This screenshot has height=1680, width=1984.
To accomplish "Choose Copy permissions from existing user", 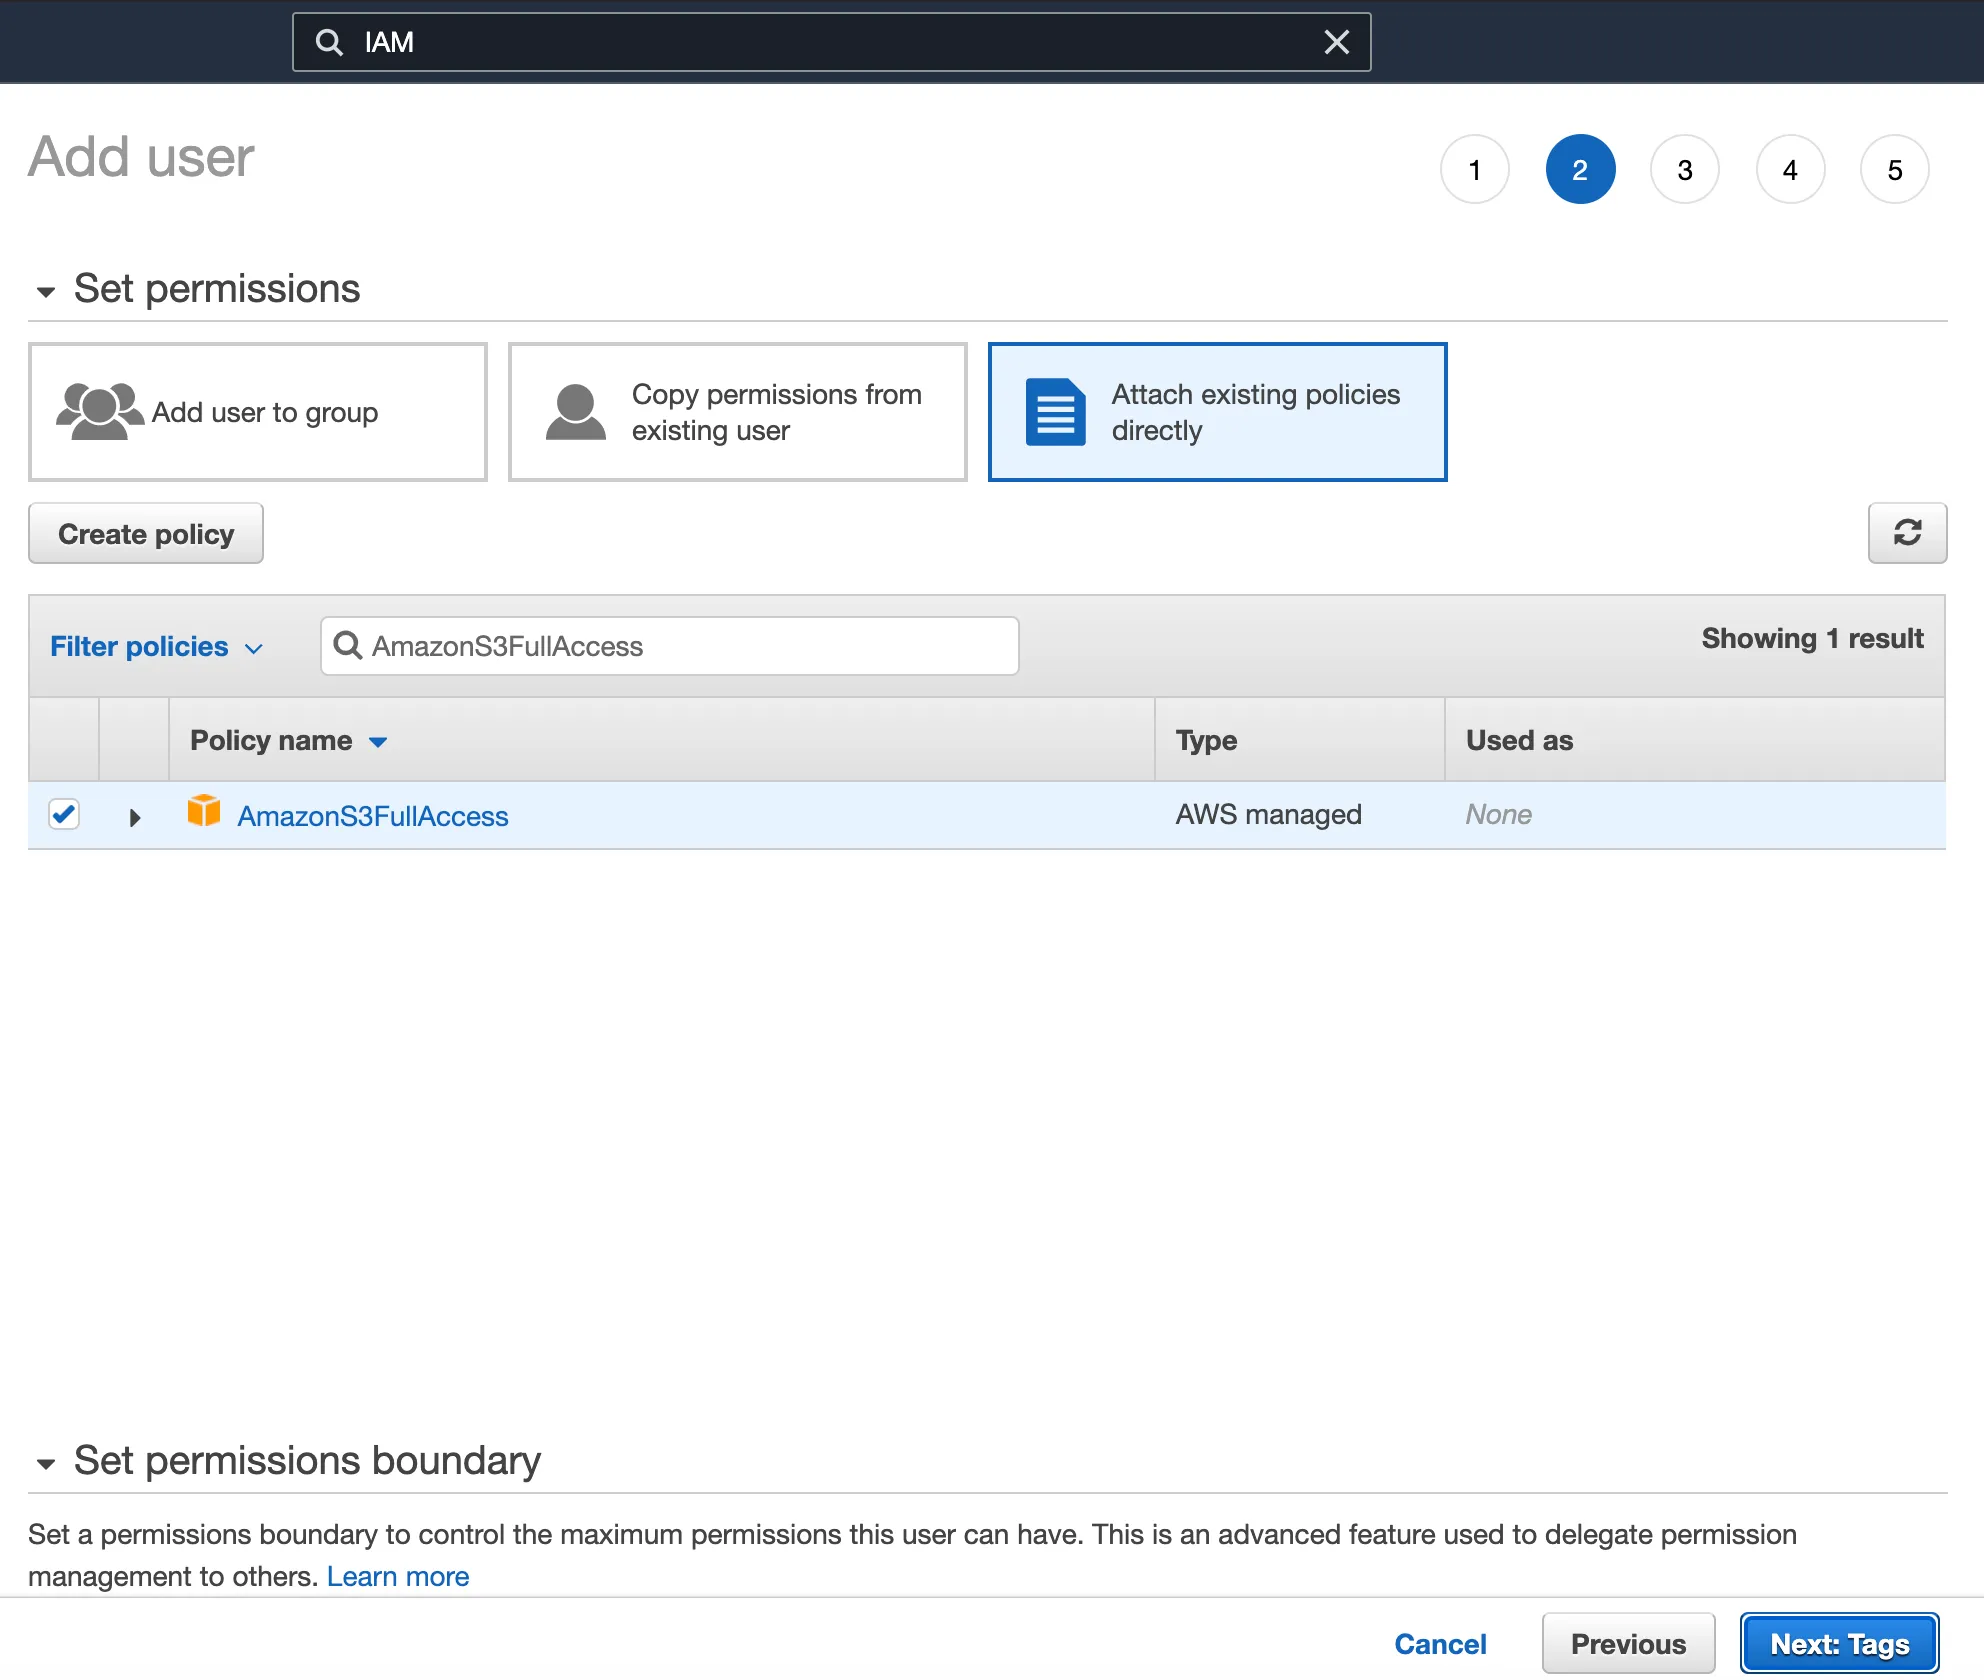I will click(x=737, y=411).
